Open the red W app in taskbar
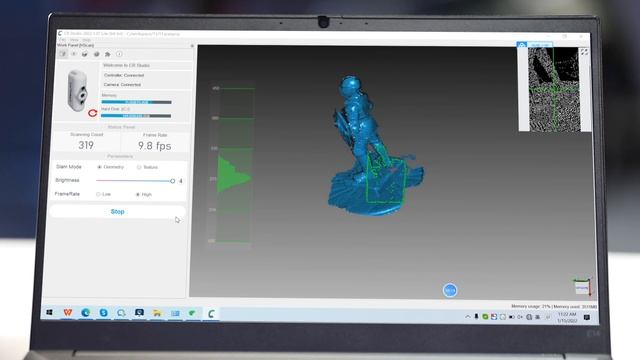This screenshot has height=360, width=640. (x=68, y=312)
